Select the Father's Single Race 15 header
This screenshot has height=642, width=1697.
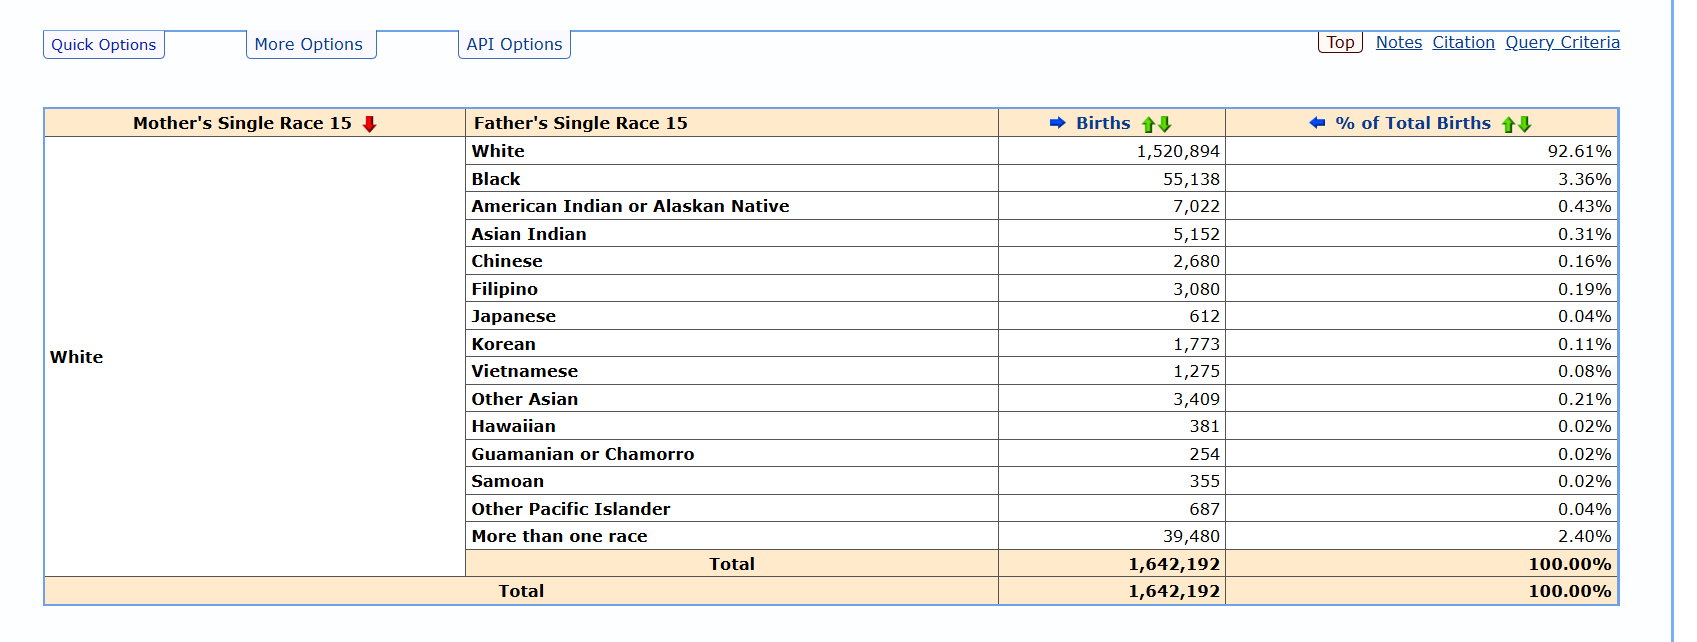pyautogui.click(x=580, y=123)
